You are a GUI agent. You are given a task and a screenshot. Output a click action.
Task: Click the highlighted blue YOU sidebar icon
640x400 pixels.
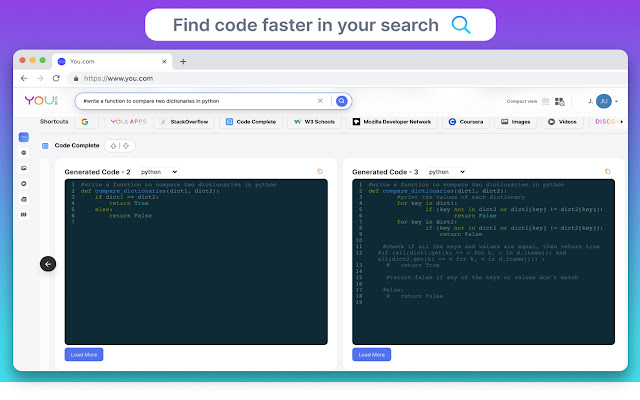[24, 137]
